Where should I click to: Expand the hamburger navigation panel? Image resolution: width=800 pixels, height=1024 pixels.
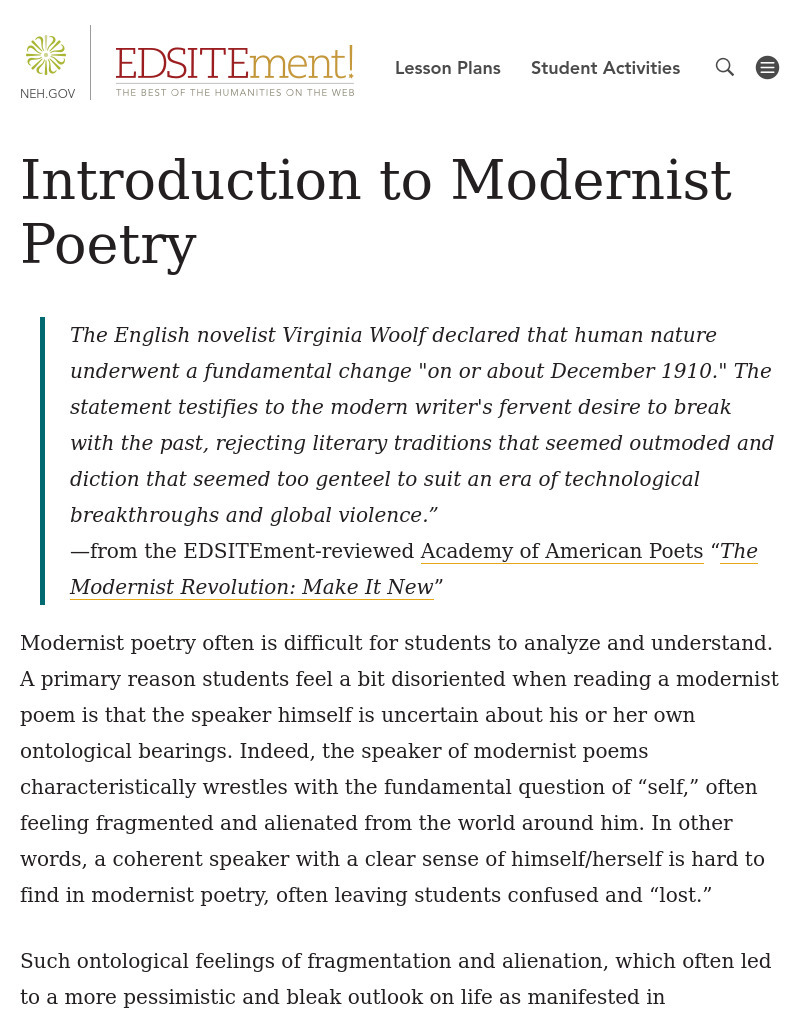767,67
